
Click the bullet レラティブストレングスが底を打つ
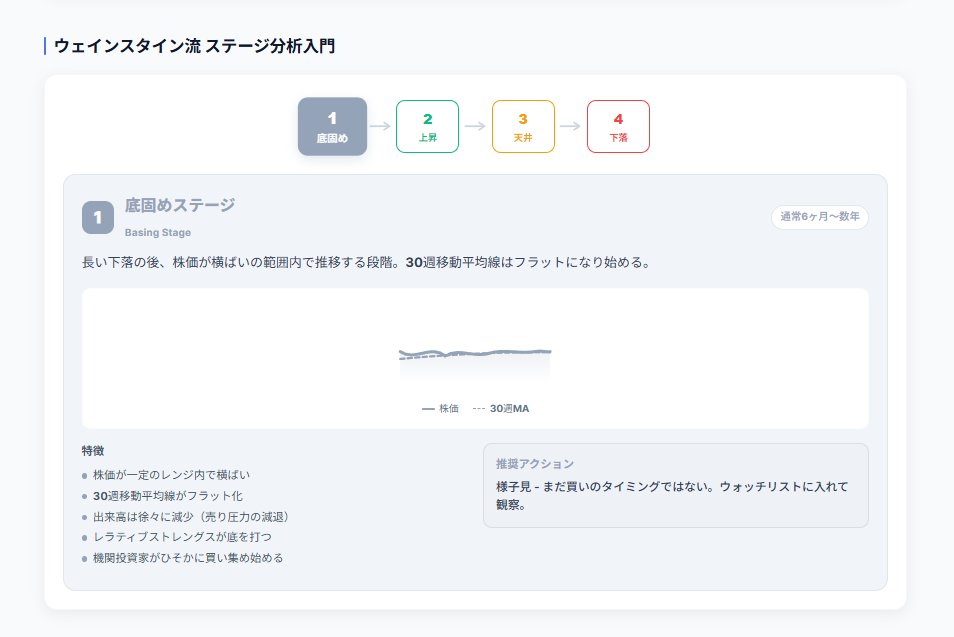[183, 537]
